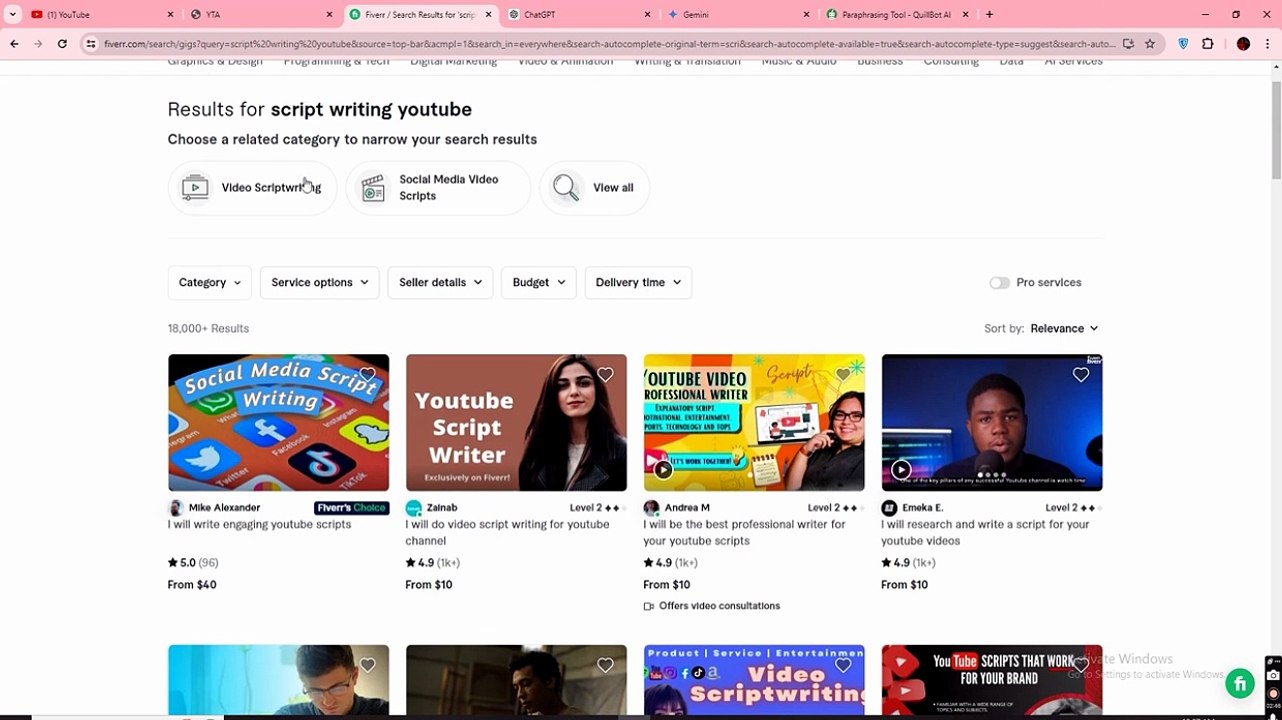Open the tab search dropdown arrow
This screenshot has width=1282, height=720.
pos(13,14)
